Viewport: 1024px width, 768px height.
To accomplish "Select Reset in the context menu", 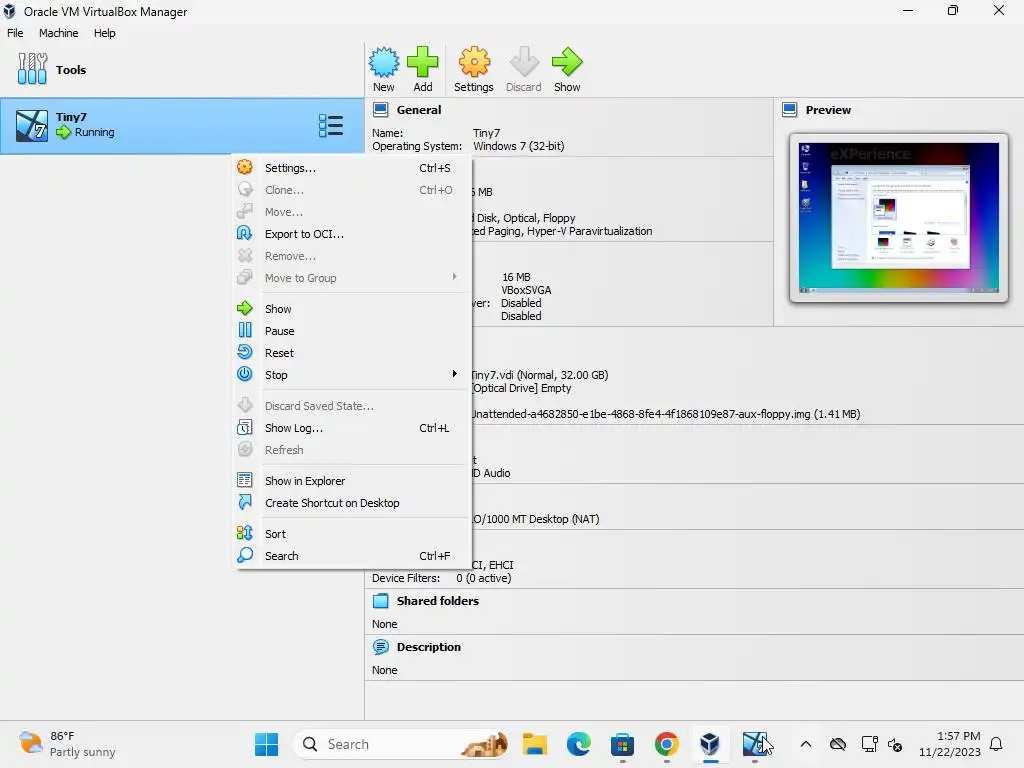I will (x=353, y=353).
